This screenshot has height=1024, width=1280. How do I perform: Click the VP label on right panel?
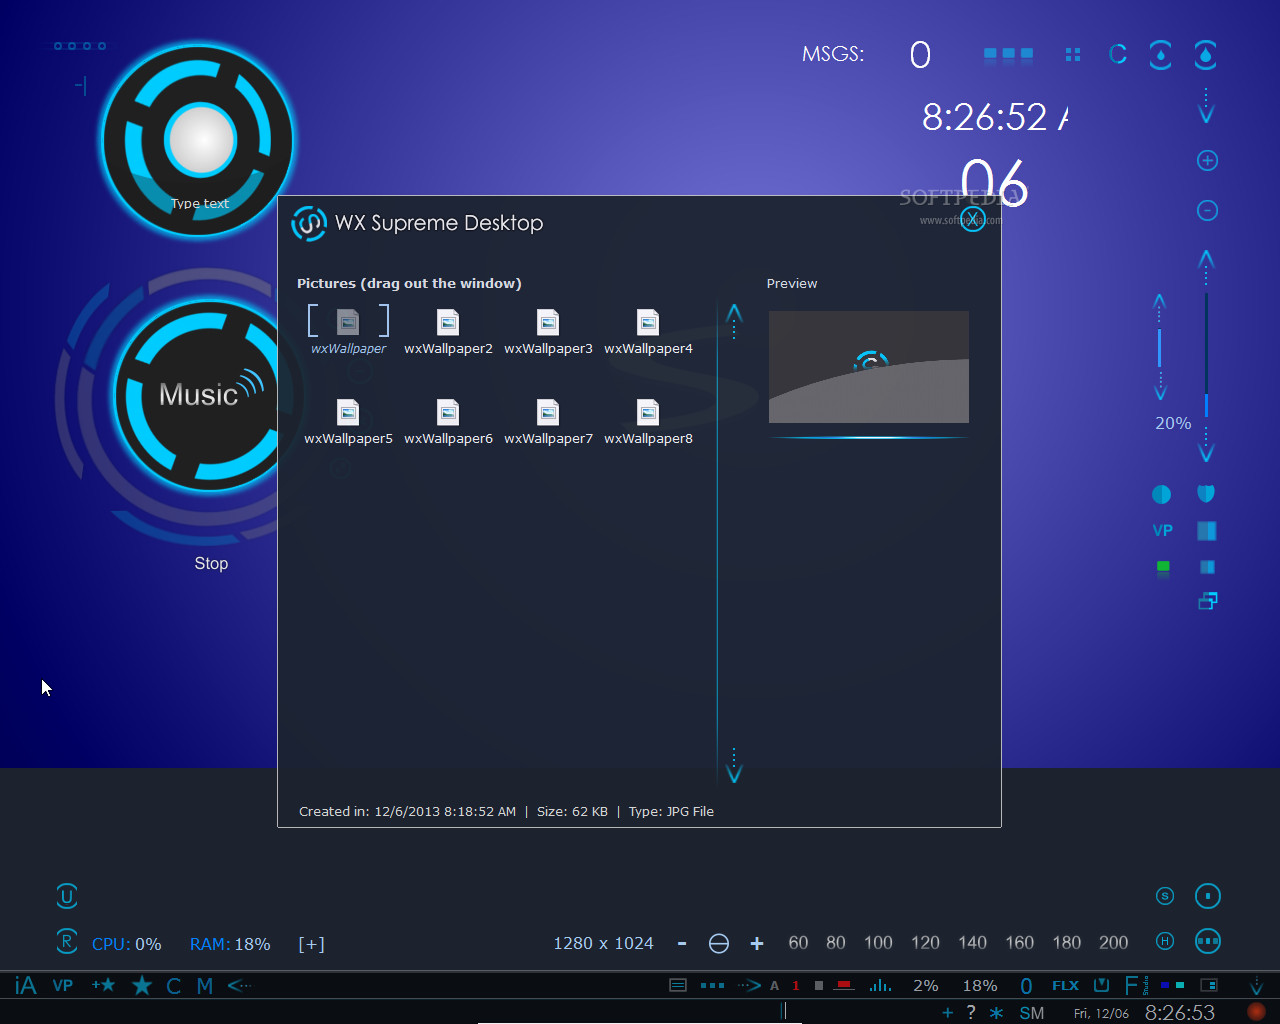(x=1162, y=531)
